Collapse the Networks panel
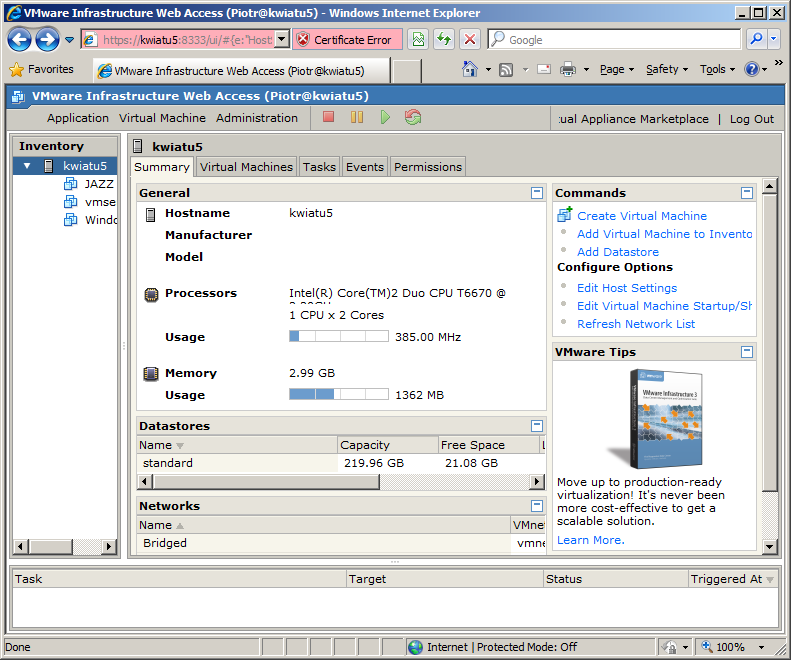791x660 pixels. click(537, 506)
